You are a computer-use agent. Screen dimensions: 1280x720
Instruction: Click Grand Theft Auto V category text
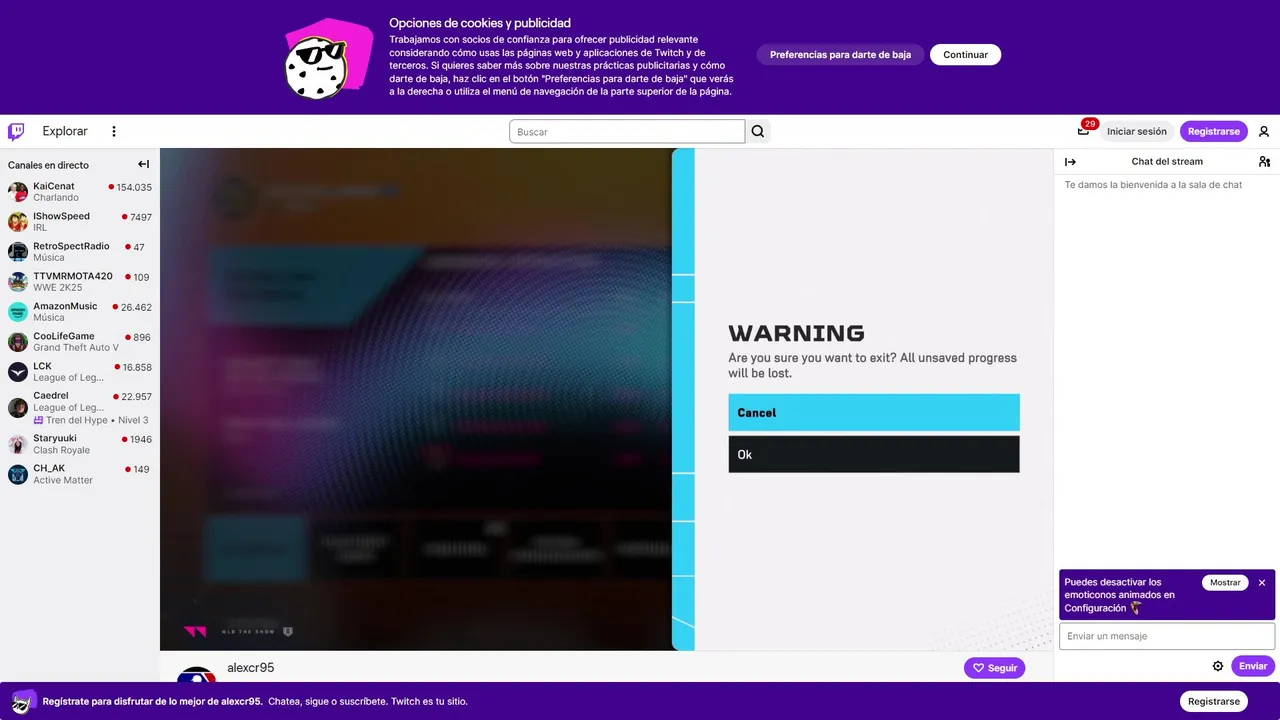tap(76, 347)
